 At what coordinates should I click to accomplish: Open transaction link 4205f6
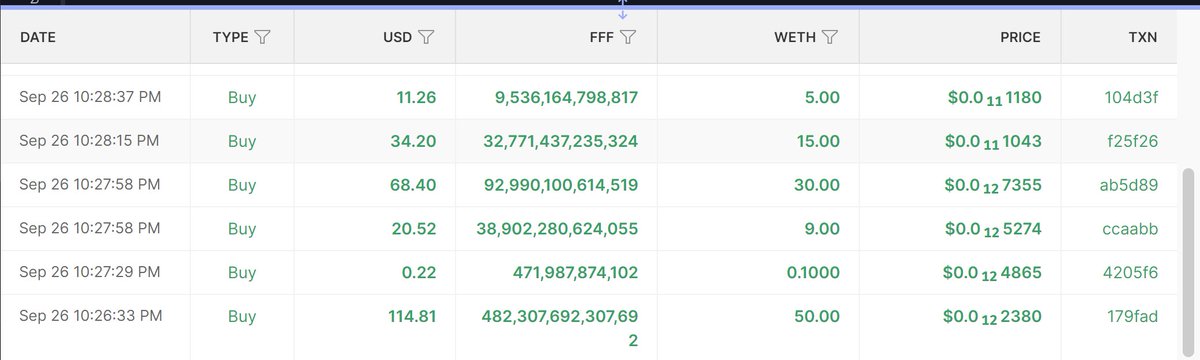pyautogui.click(x=1131, y=272)
